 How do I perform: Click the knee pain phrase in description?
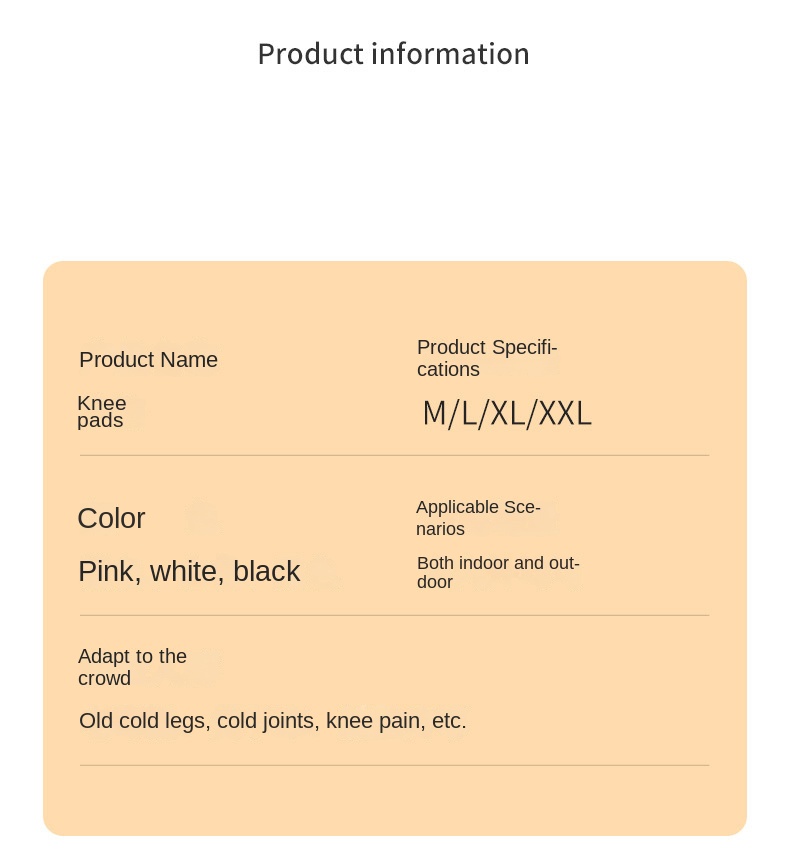[x=375, y=721]
